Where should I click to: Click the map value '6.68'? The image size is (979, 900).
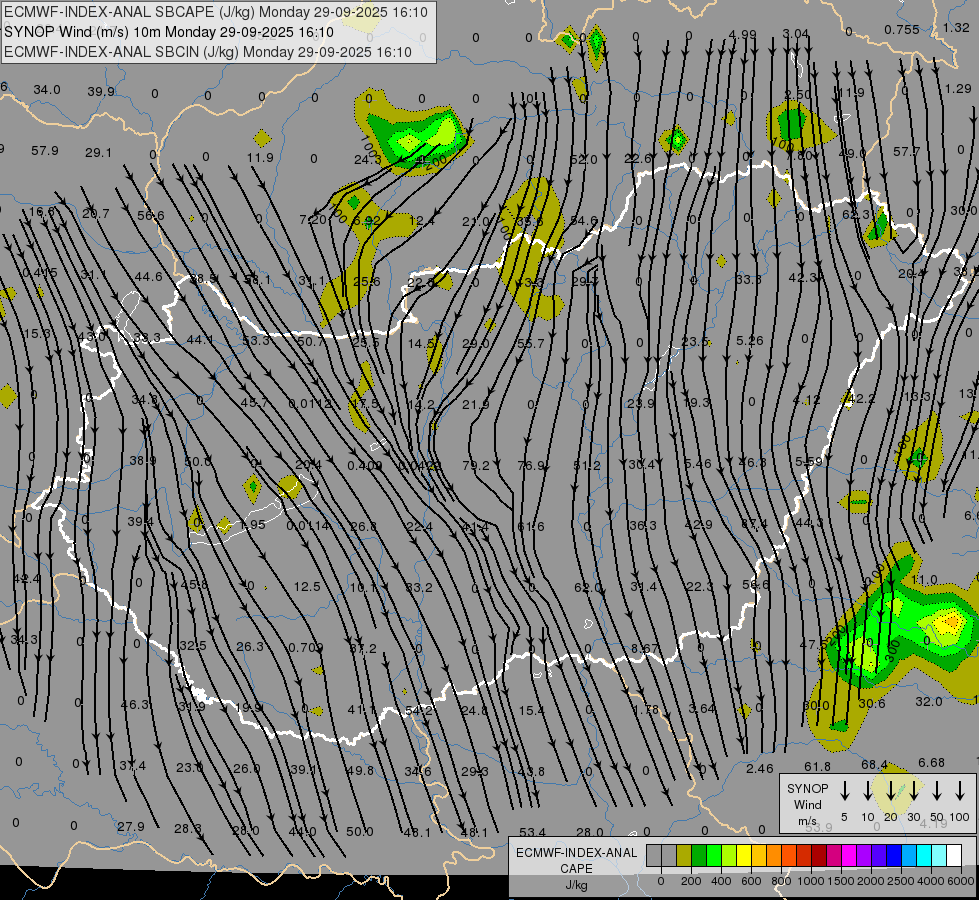(x=932, y=763)
